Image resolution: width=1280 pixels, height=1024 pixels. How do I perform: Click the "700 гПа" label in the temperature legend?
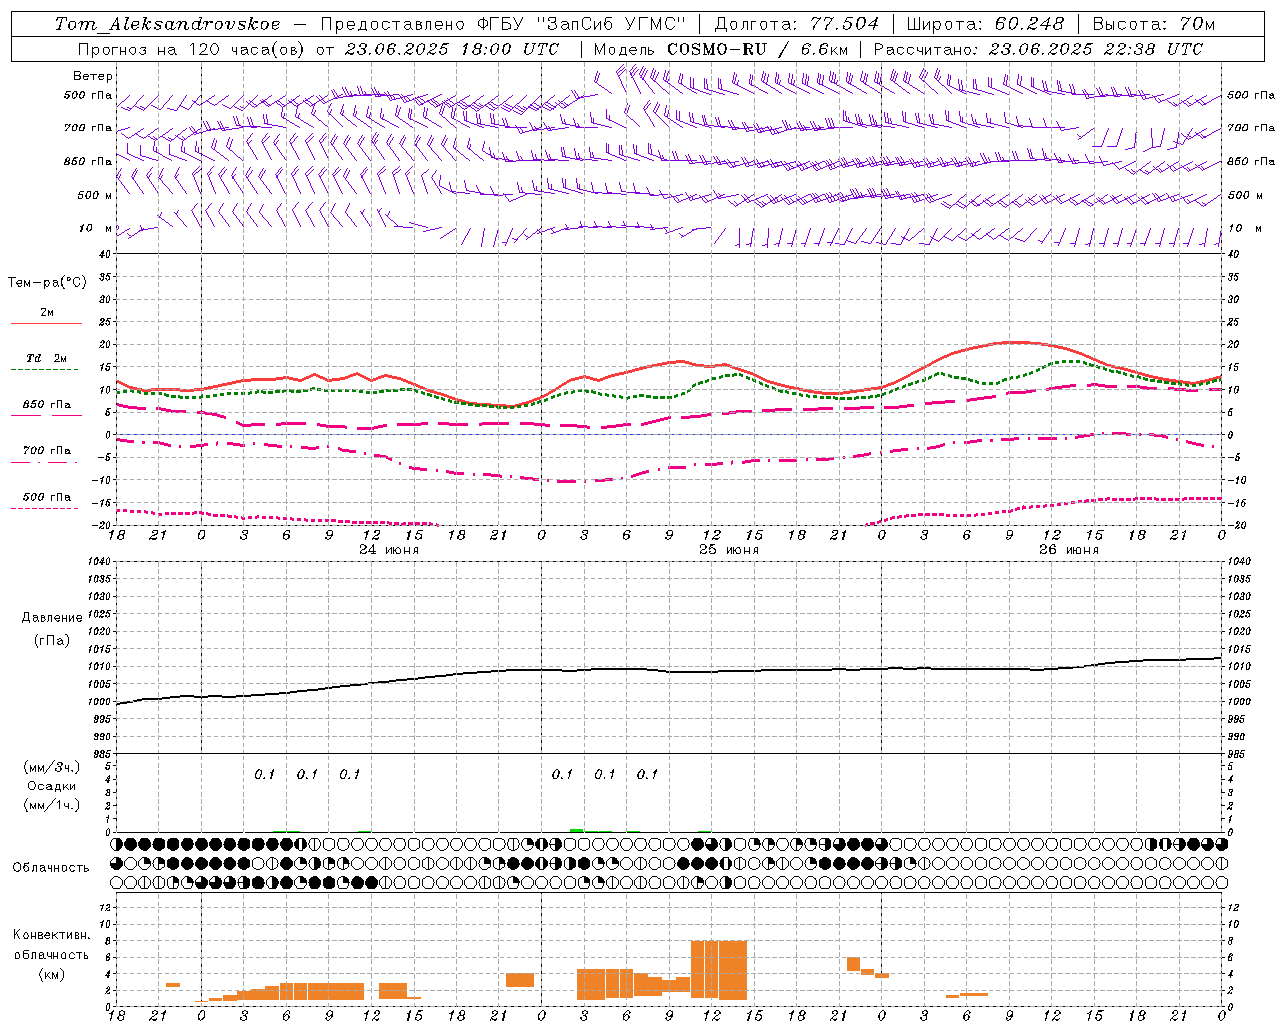pyautogui.click(x=47, y=451)
